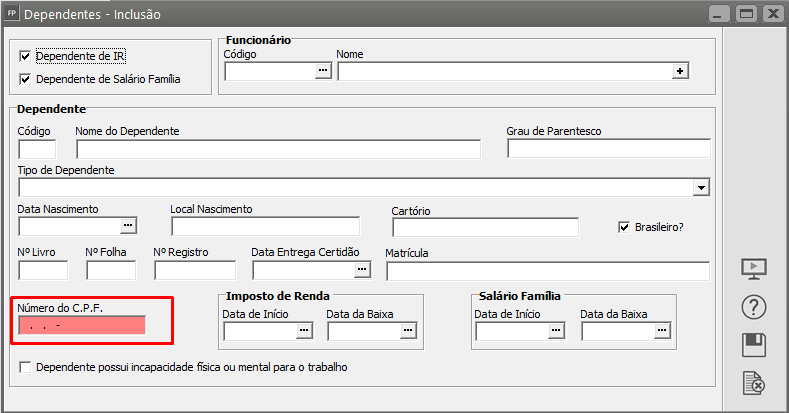This screenshot has width=789, height=413.
Task: Toggle the Brasileiro? checkbox
Action: (x=625, y=227)
